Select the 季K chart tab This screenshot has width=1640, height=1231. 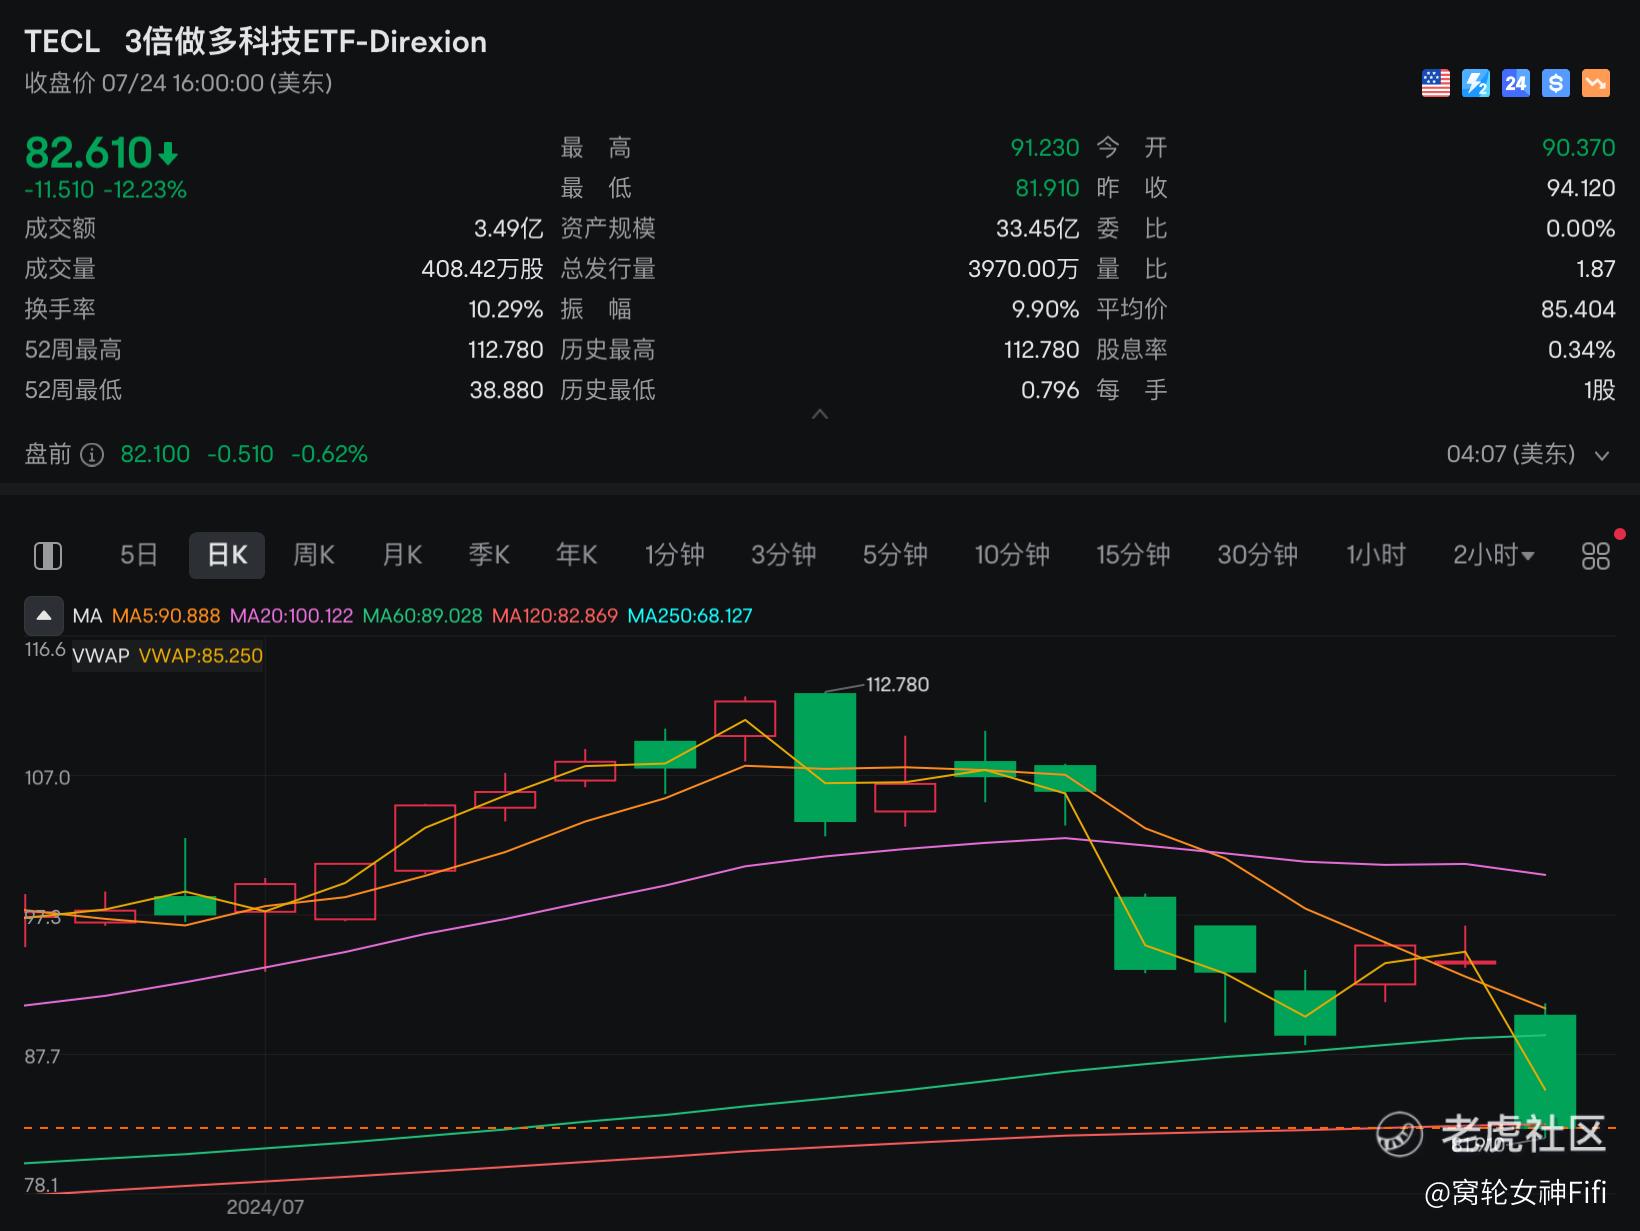point(489,555)
